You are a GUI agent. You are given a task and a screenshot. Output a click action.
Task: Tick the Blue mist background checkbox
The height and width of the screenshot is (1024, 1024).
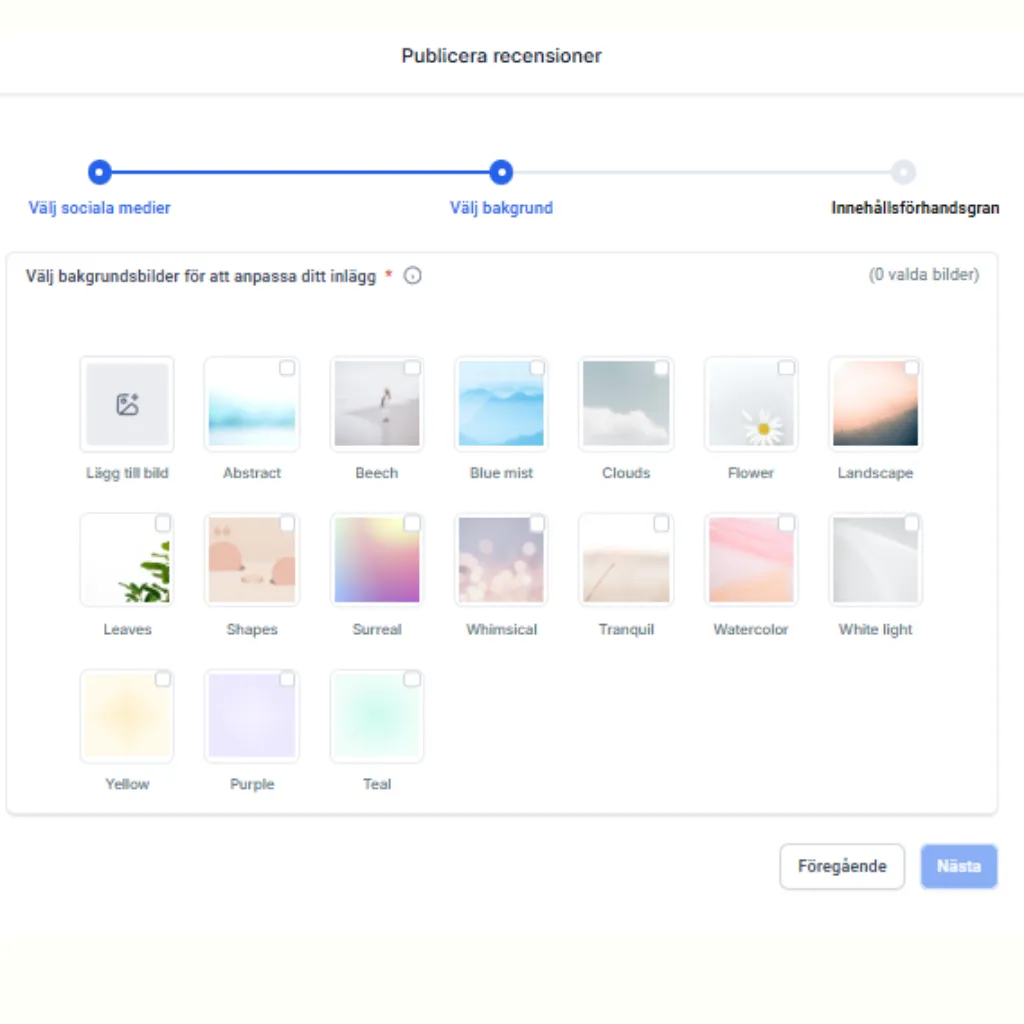(x=537, y=368)
